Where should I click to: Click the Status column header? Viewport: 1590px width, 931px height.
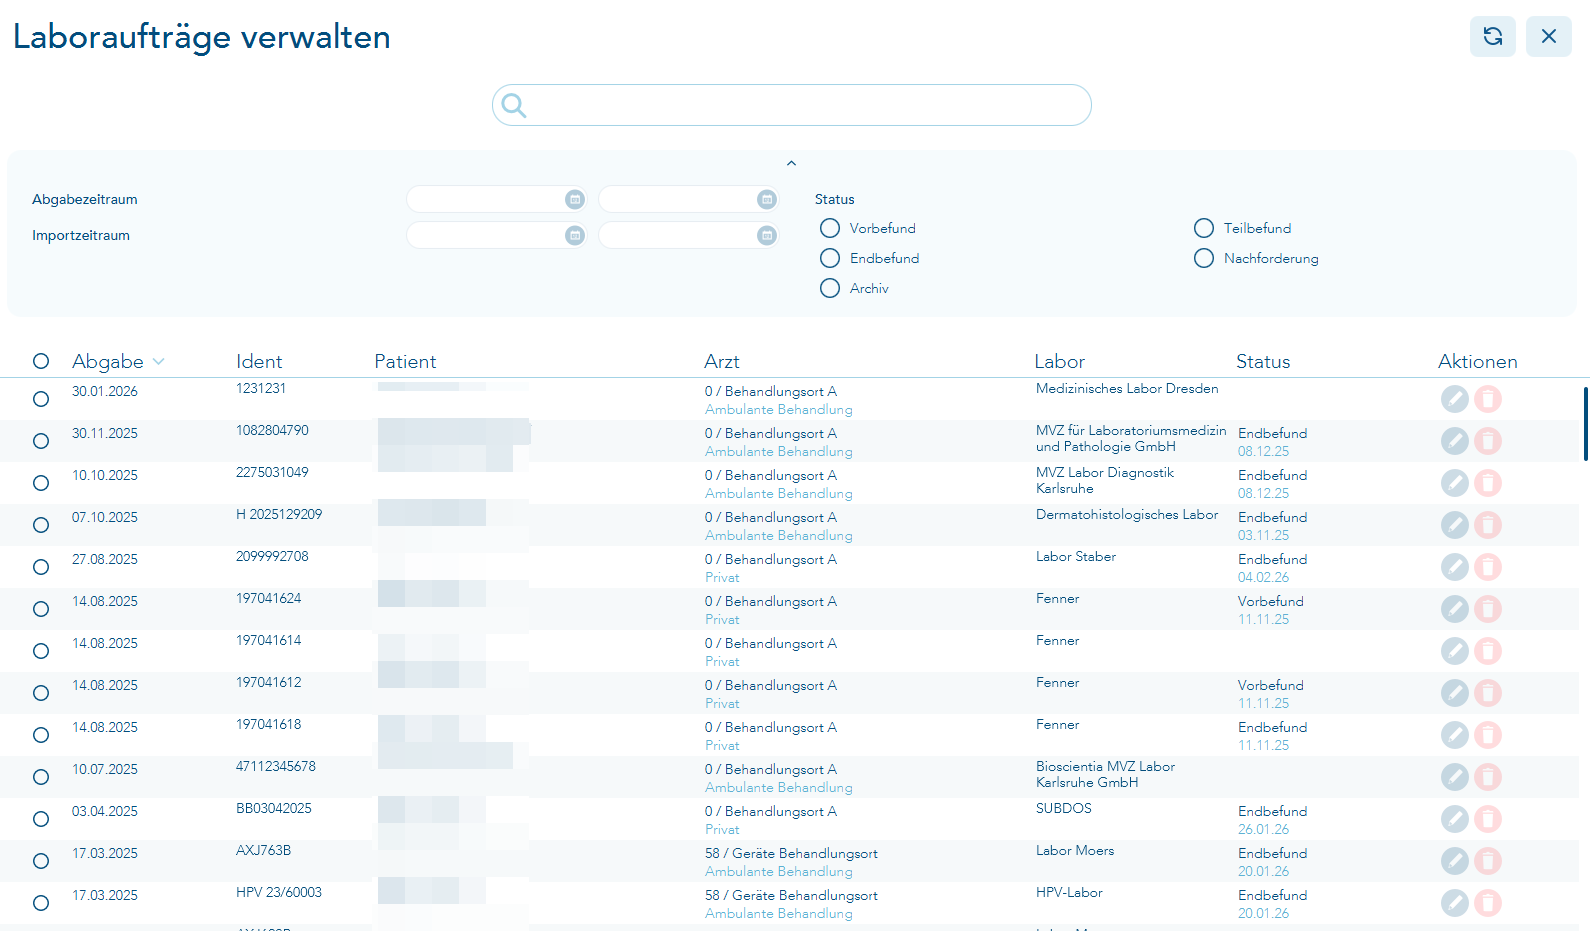1262,362
